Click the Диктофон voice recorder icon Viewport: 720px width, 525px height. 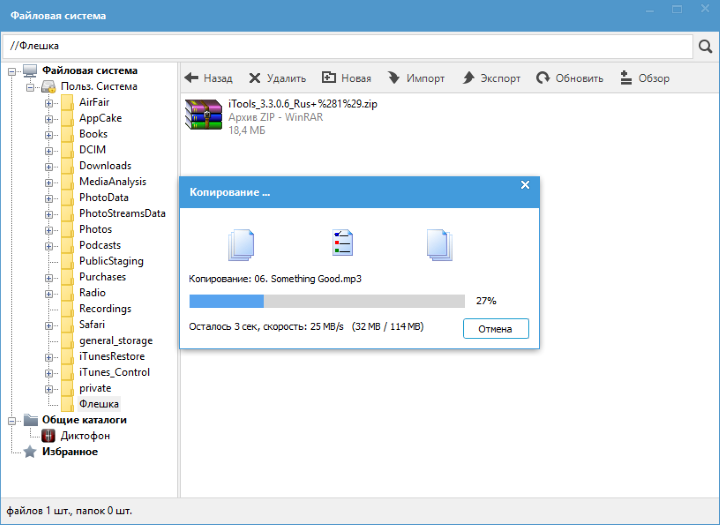point(48,435)
